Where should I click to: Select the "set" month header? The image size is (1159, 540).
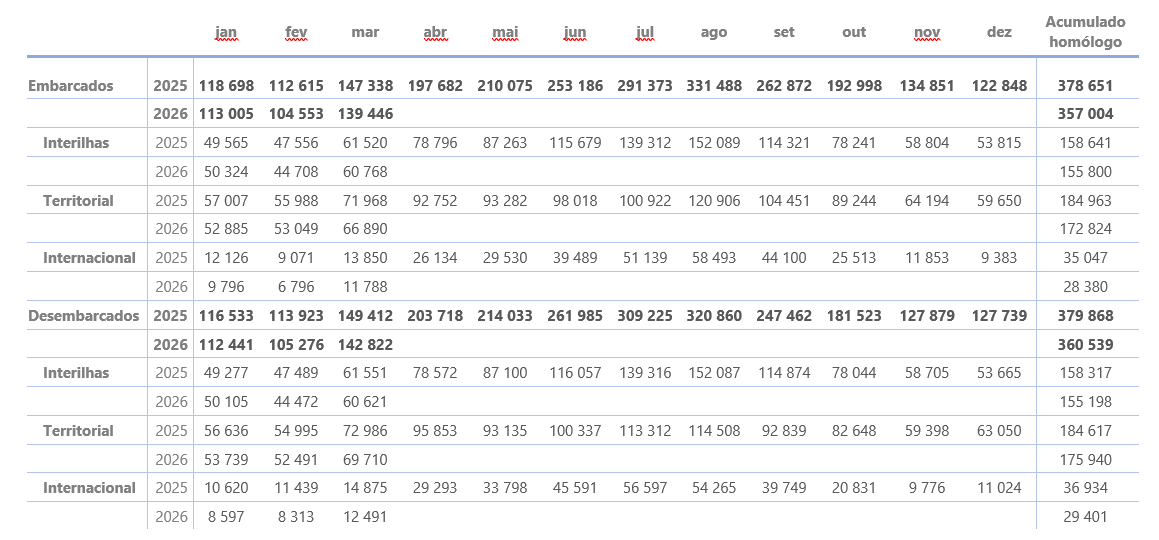pyautogui.click(x=784, y=32)
